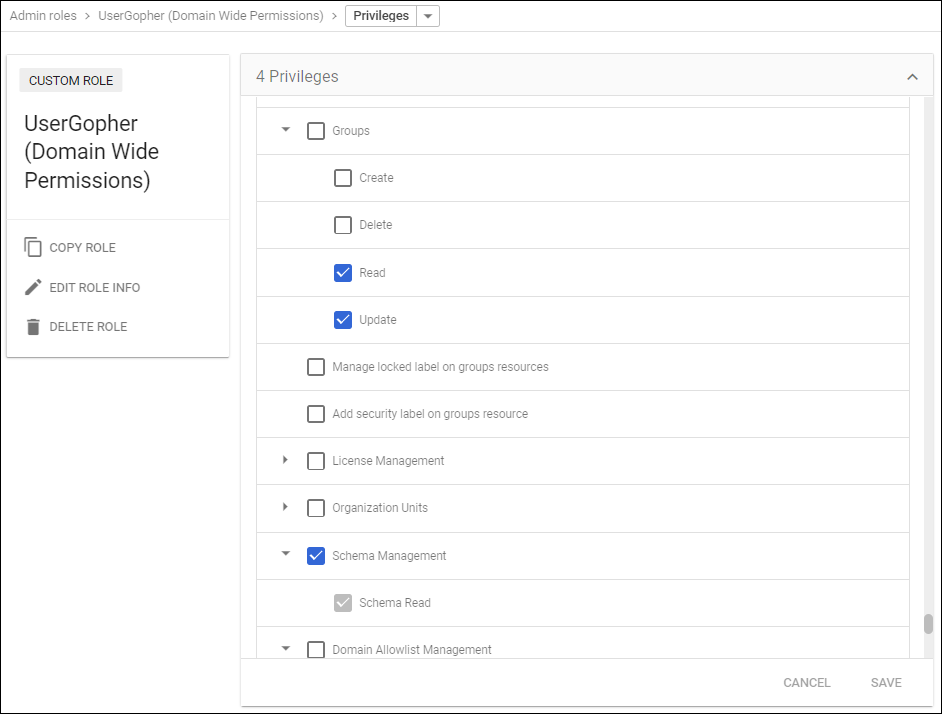Viewport: 942px width, 714px height.
Task: Expand the License Management section
Action: 285,460
